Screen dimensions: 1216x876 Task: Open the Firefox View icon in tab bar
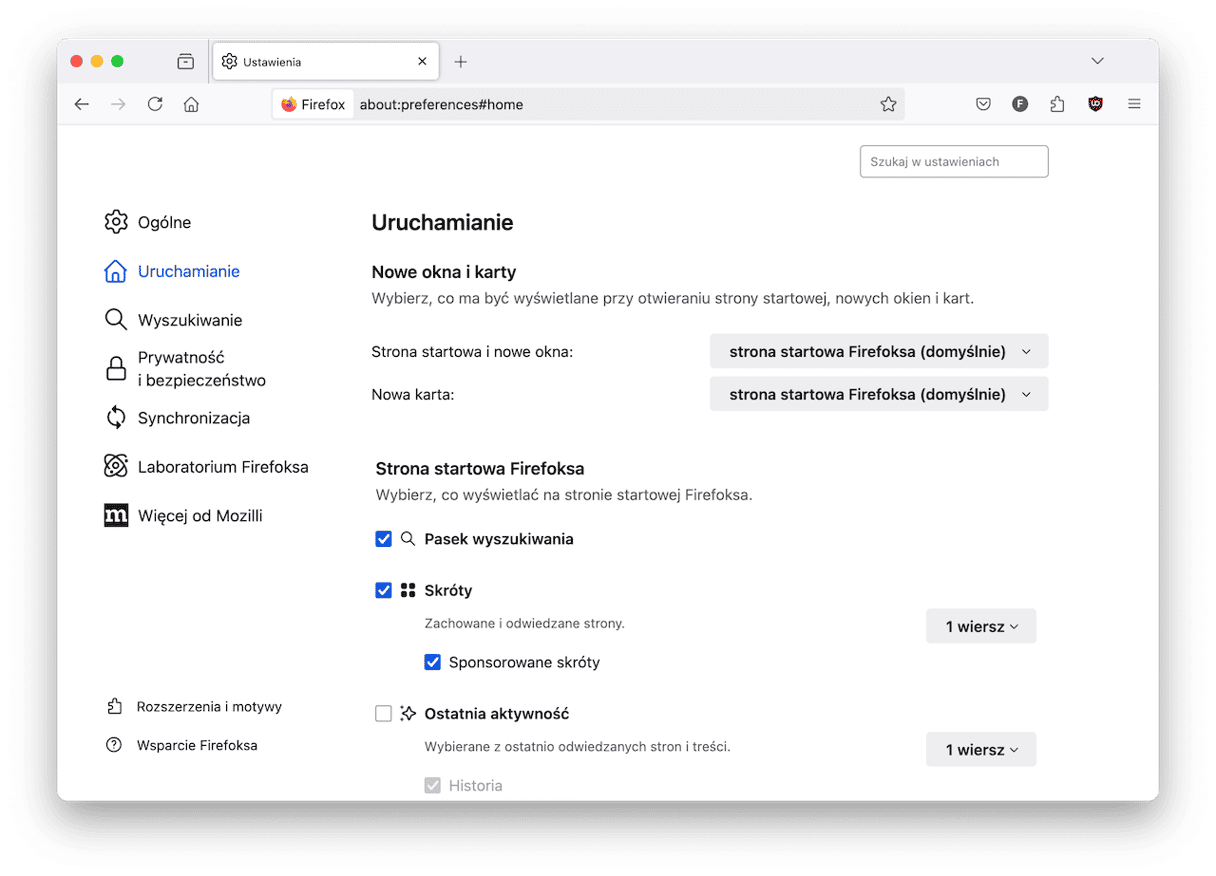185,61
